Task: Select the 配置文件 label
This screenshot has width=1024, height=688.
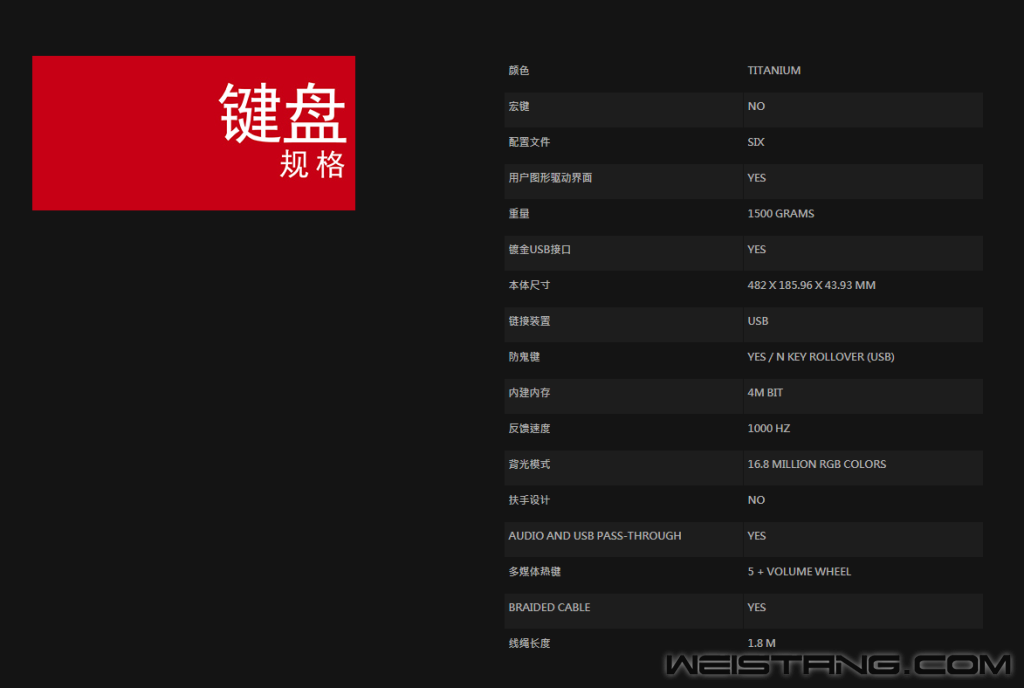Action: [x=529, y=142]
